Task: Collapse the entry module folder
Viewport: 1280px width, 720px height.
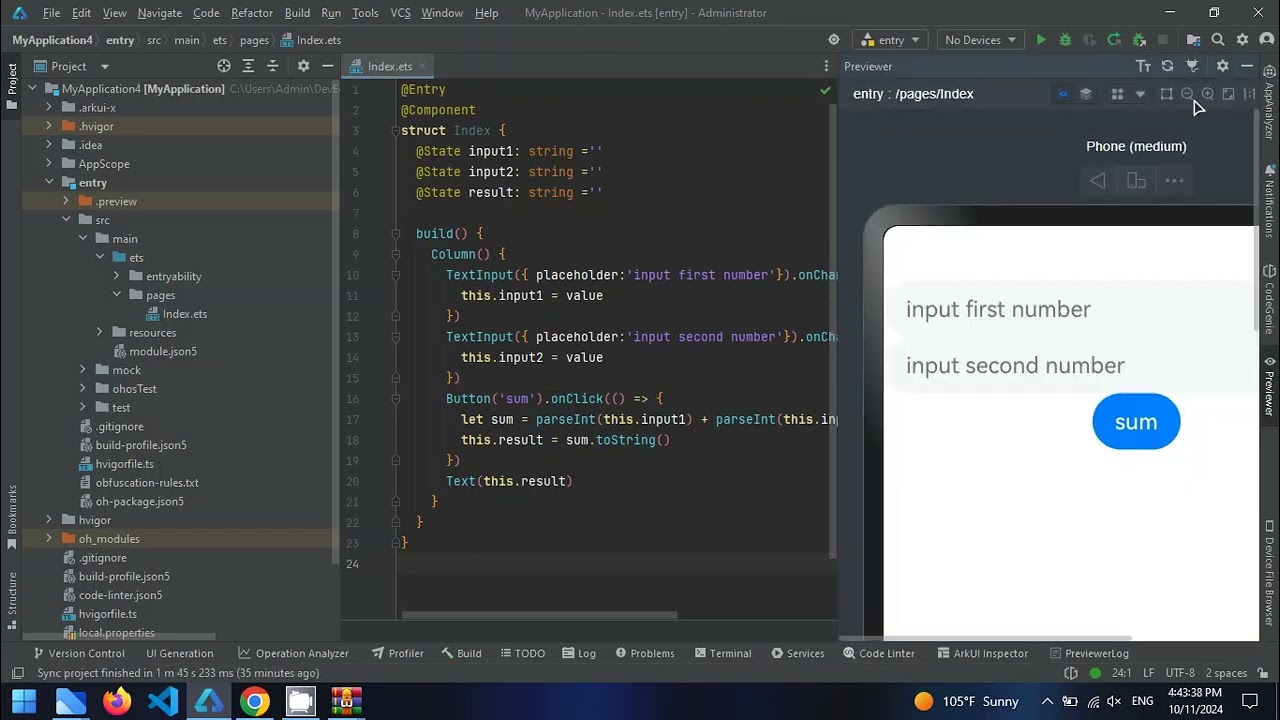Action: 49,182
